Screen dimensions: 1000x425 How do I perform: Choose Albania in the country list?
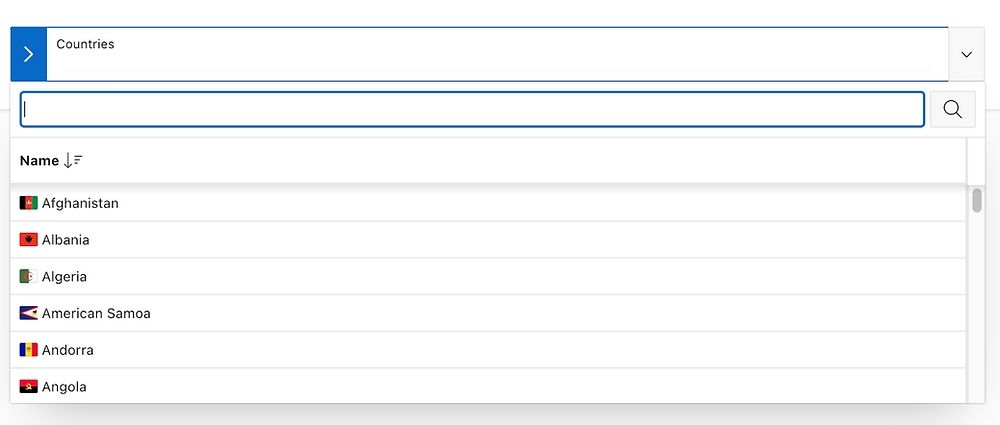[488, 240]
